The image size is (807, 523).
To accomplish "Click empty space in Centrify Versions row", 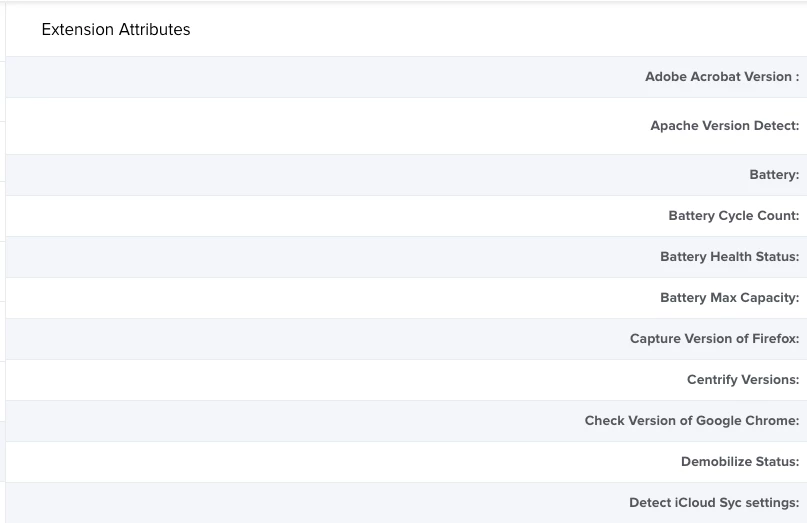I will point(309,379).
